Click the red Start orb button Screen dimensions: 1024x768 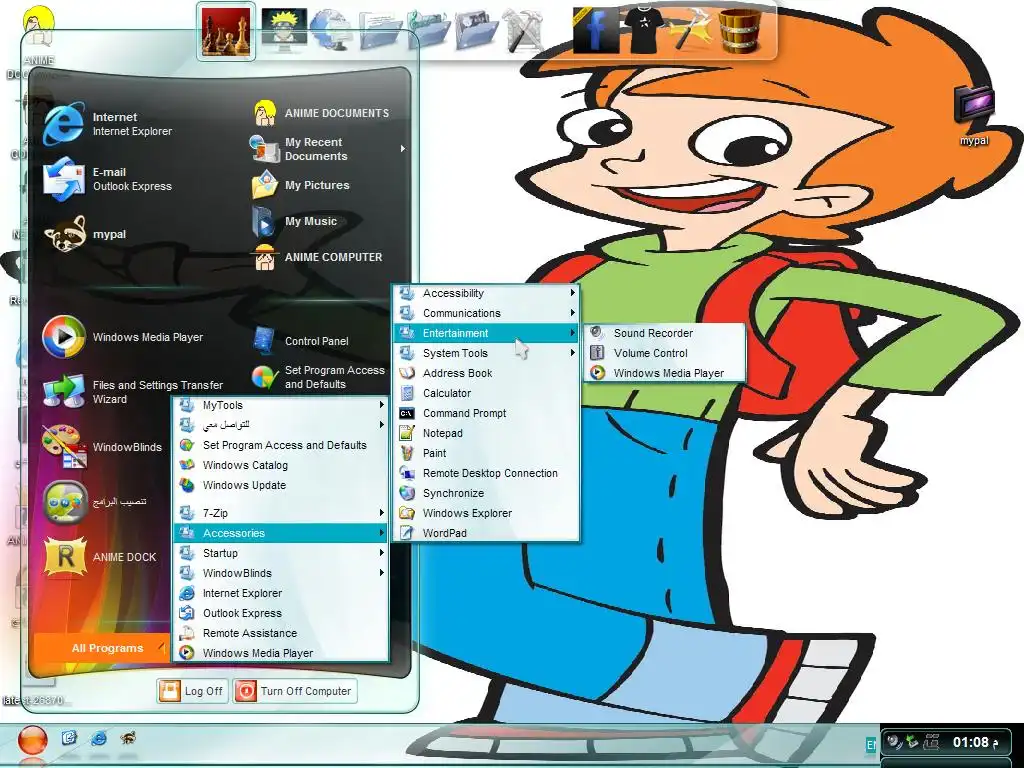(x=33, y=741)
